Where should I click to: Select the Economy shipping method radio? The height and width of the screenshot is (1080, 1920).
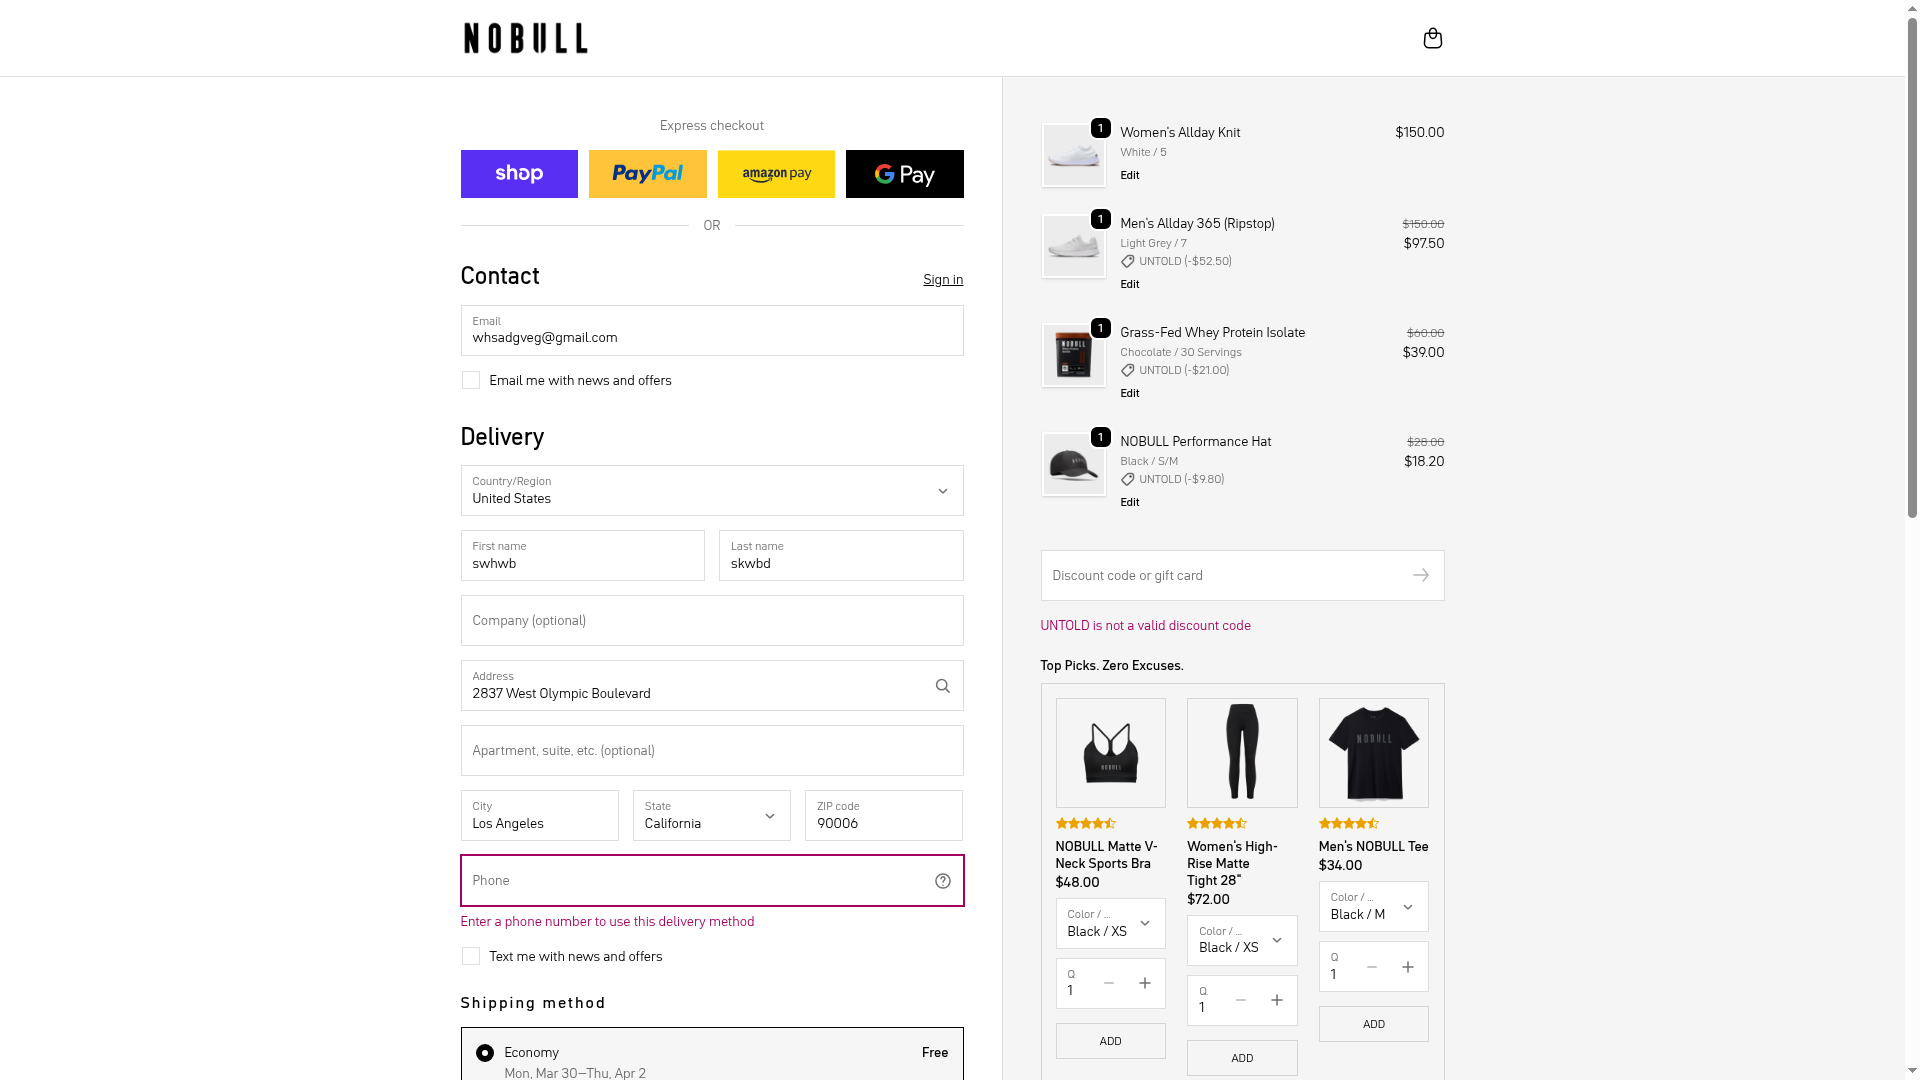coord(485,1053)
